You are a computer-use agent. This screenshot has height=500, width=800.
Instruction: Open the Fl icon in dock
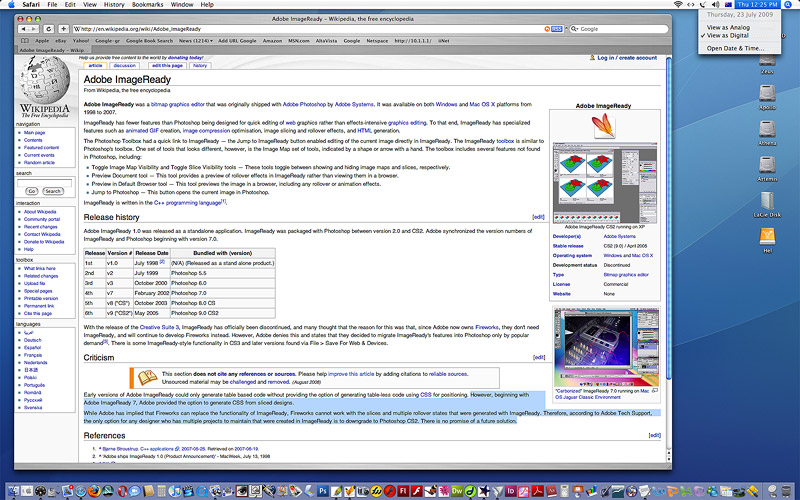404,491
